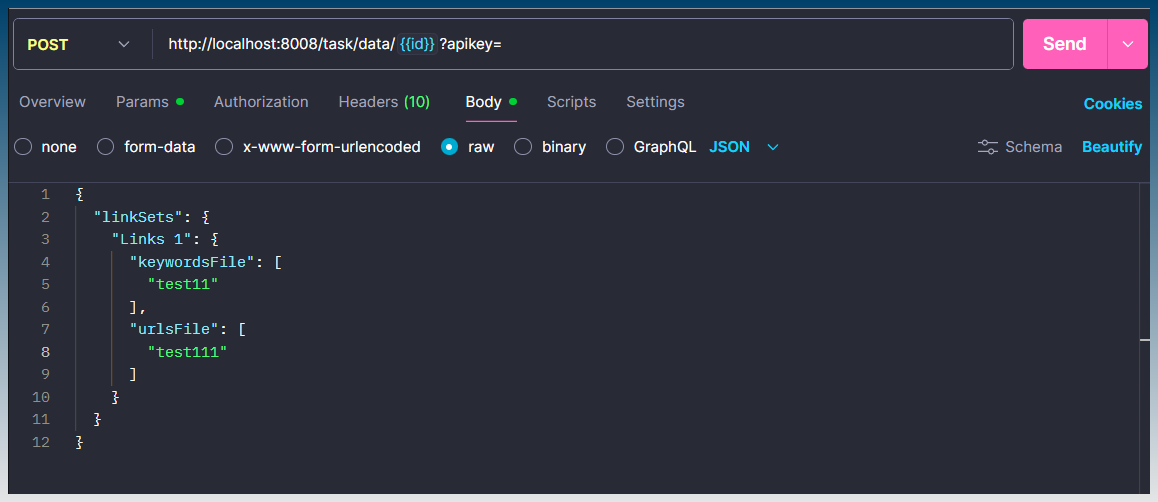Choose the GraphQL body type
Image resolution: width=1158 pixels, height=502 pixels.
tap(615, 147)
